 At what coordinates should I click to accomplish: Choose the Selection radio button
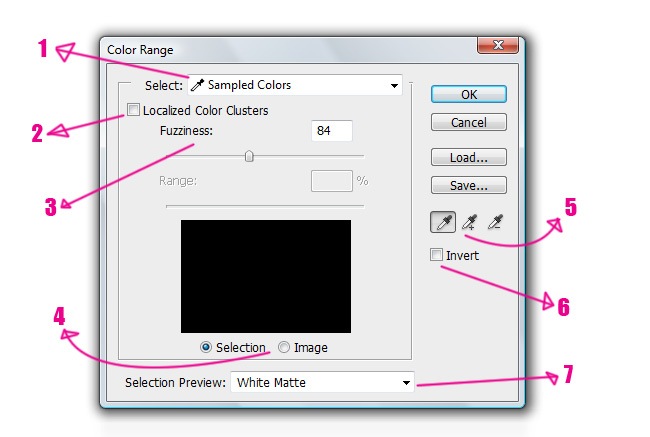click(206, 347)
